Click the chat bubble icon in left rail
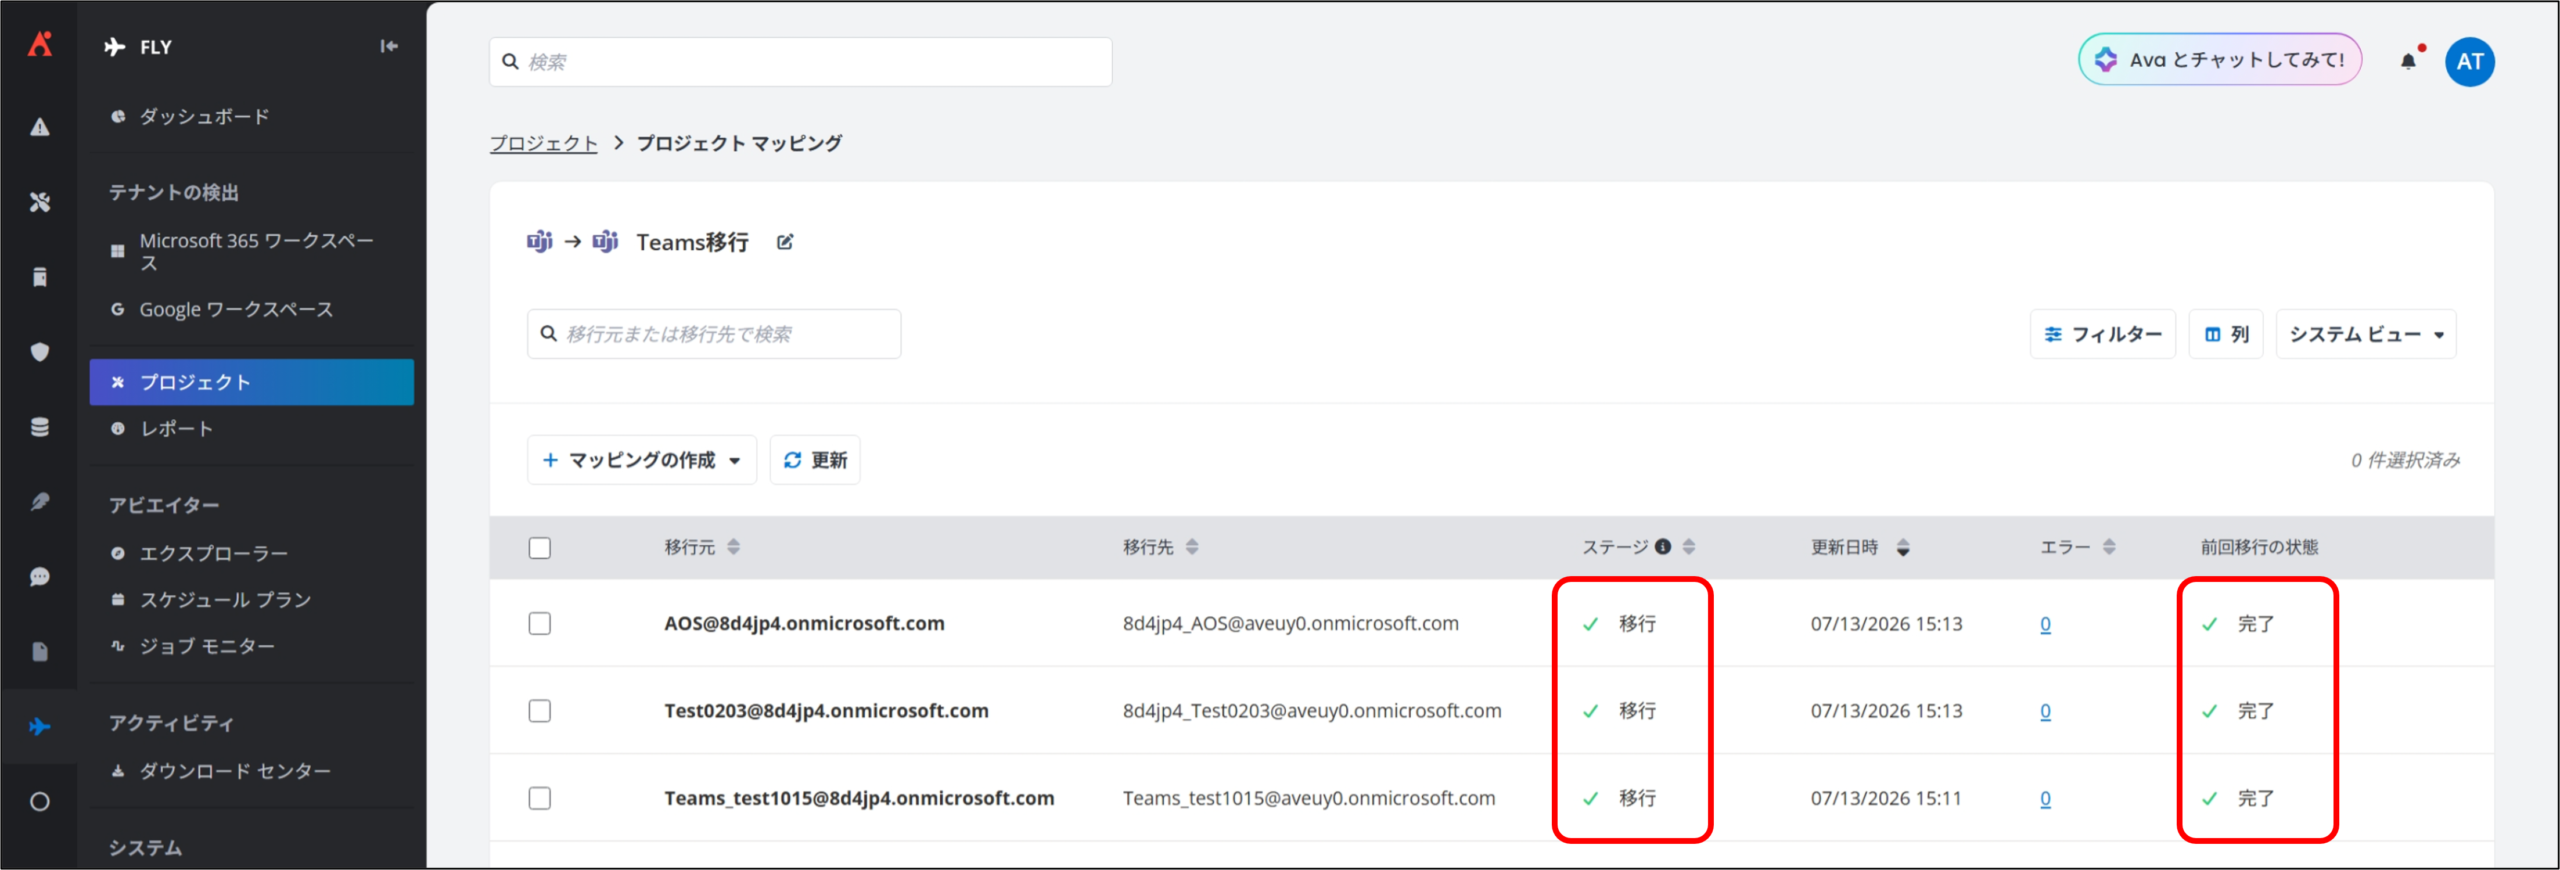The height and width of the screenshot is (870, 2560). (39, 577)
